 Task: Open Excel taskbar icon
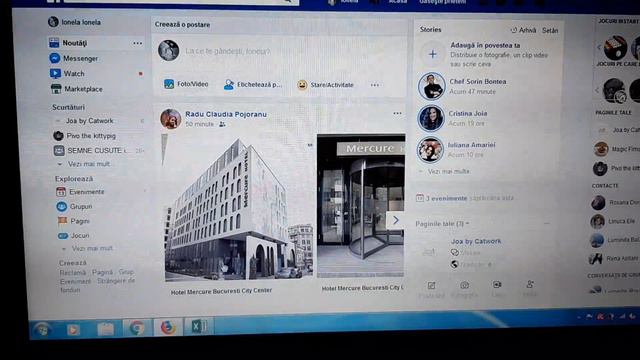(x=199, y=327)
